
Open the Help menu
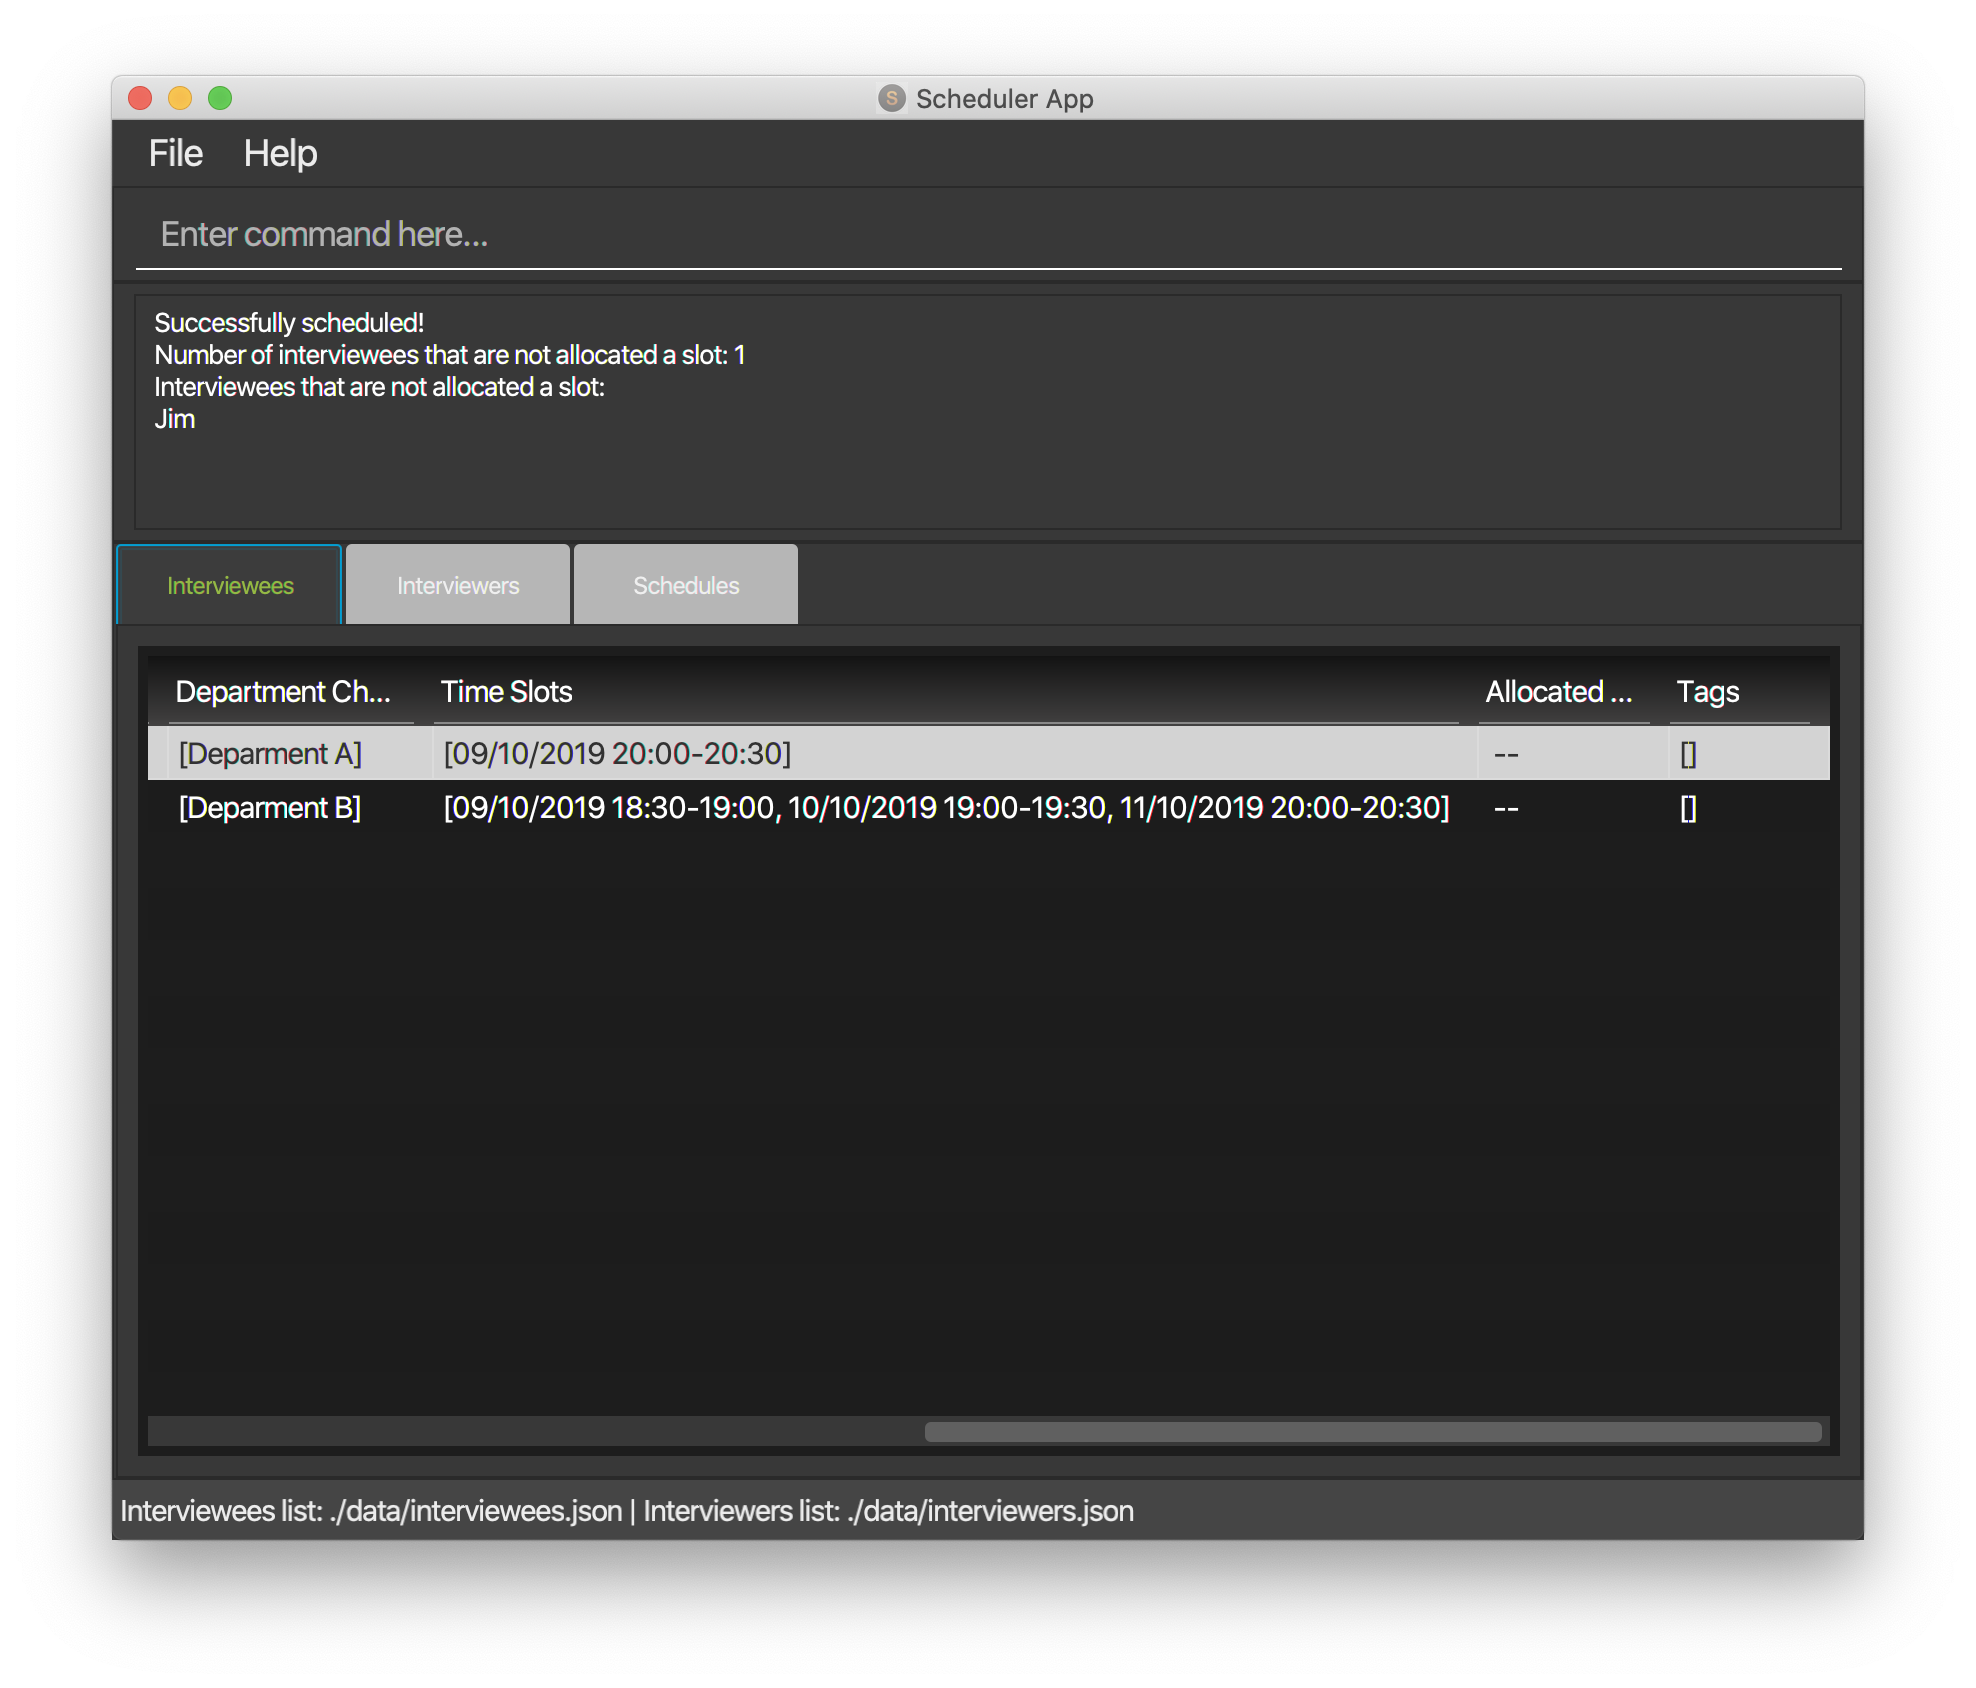280,153
